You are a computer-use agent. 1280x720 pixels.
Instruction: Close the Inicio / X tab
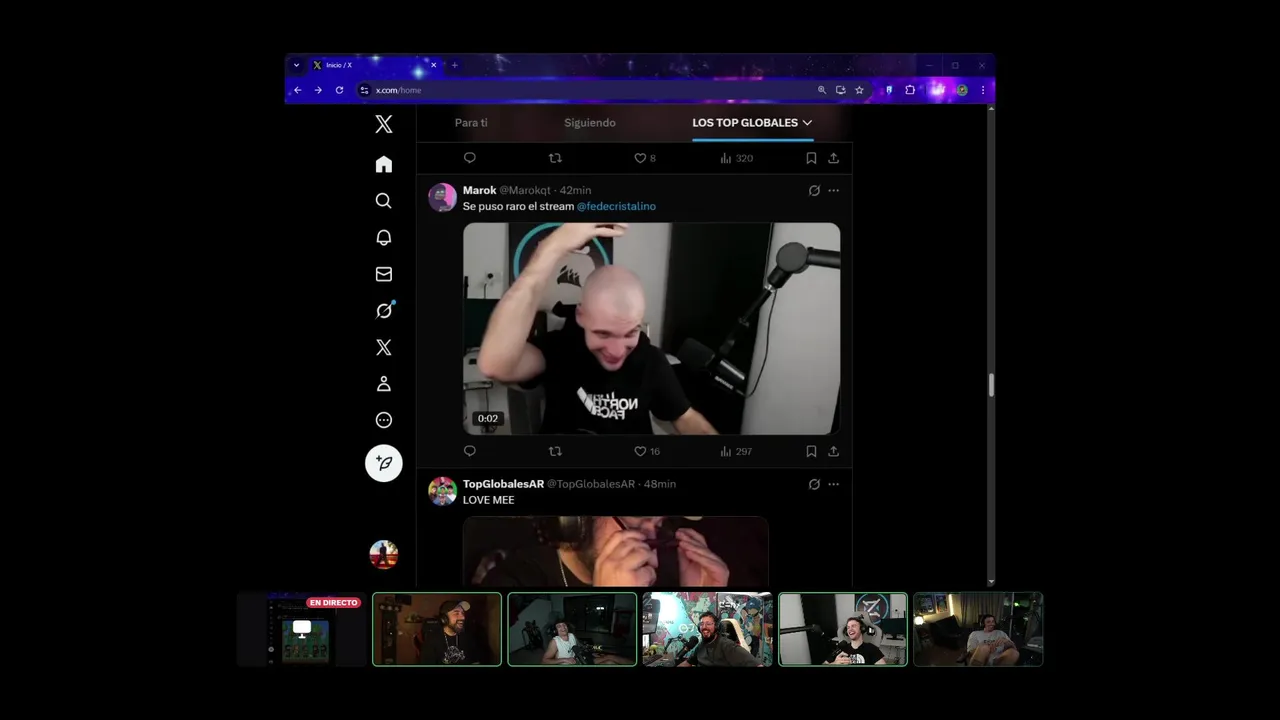(x=432, y=65)
